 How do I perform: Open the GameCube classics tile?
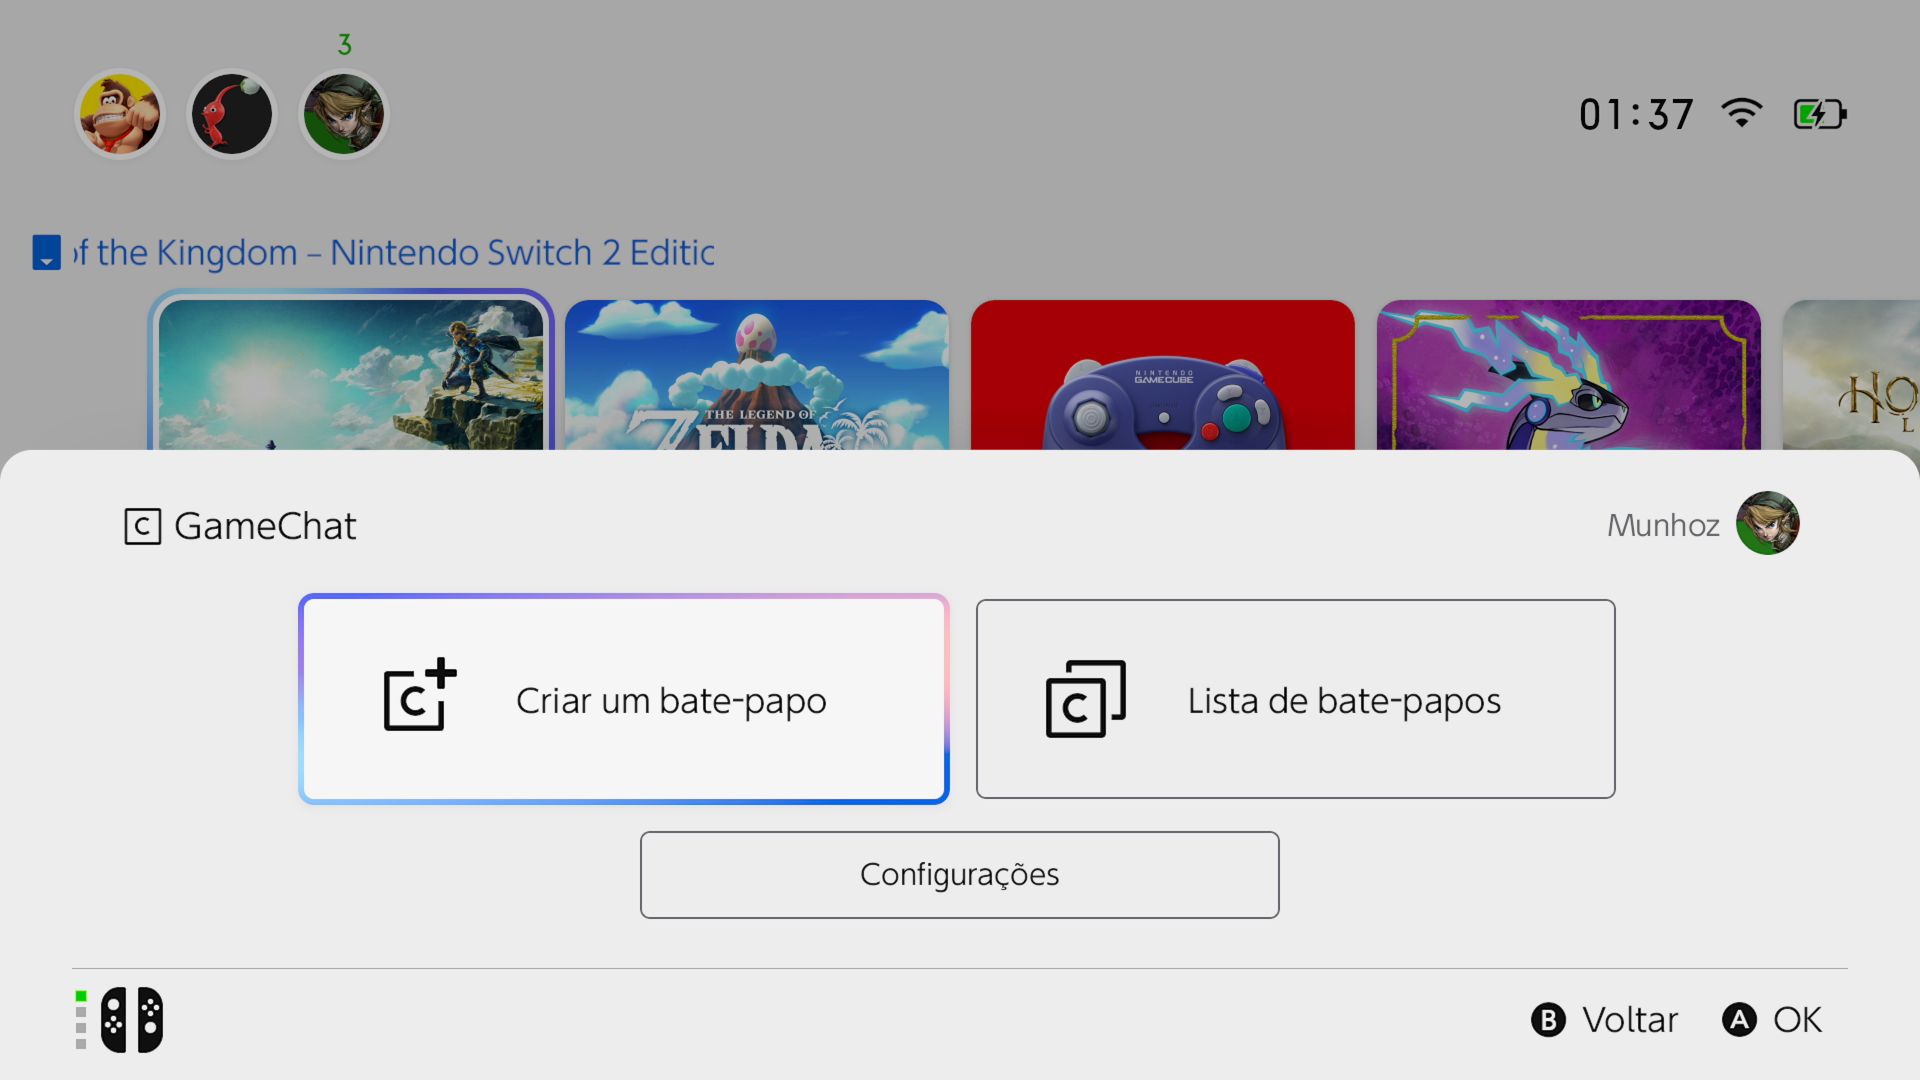pos(1162,375)
